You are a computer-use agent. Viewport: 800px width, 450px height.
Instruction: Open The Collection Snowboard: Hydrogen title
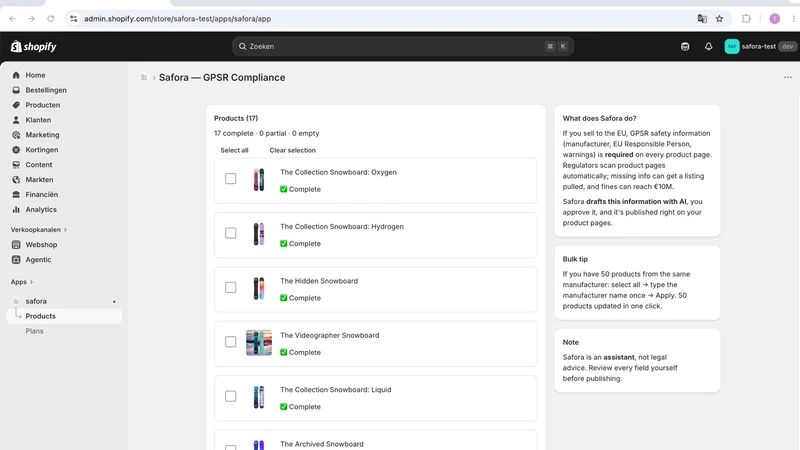click(342, 227)
